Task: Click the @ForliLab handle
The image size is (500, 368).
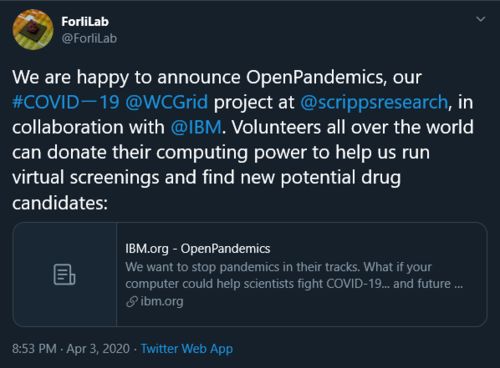Action: tap(89, 38)
